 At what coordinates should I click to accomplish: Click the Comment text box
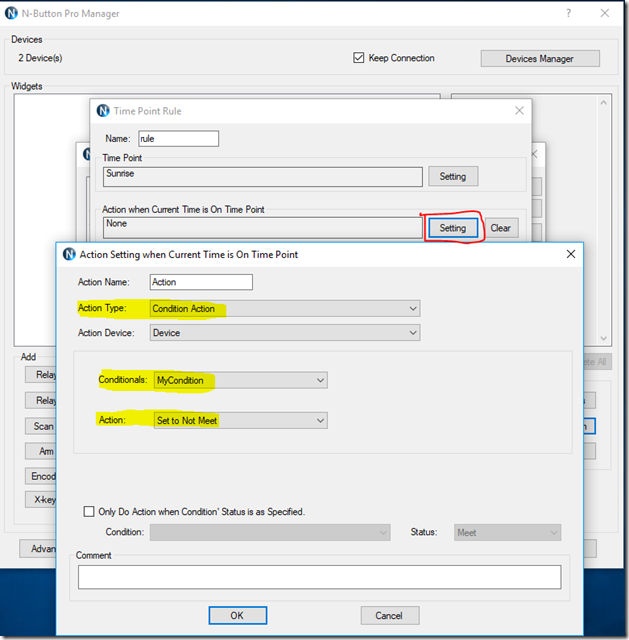coord(320,577)
